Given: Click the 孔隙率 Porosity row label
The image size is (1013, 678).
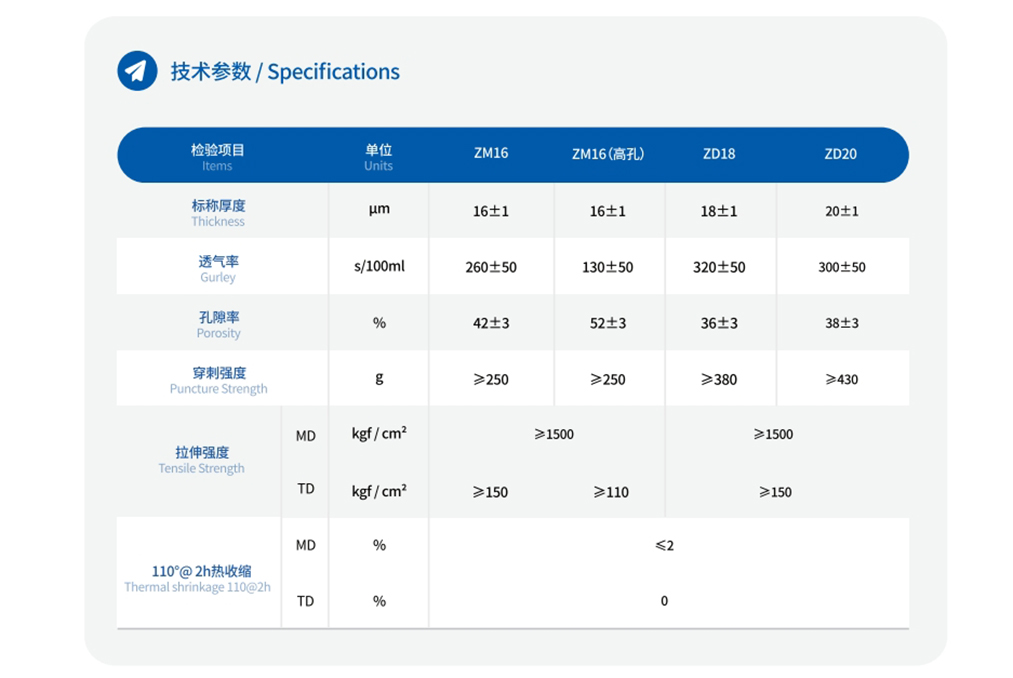Looking at the screenshot, I should pyautogui.click(x=218, y=324).
